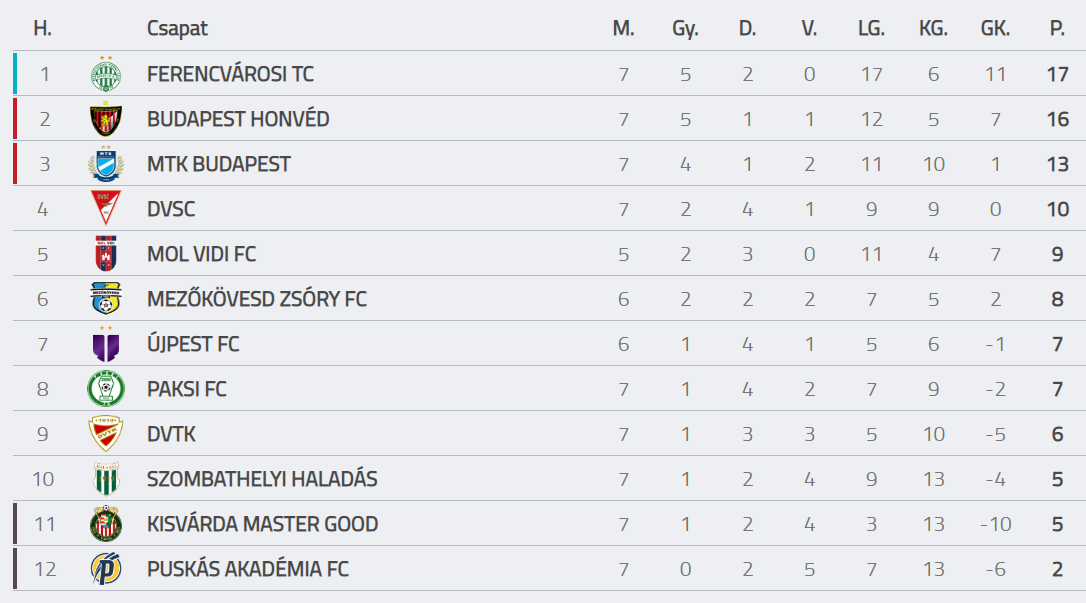Select the PUSKÁS AKADÉMIA FC team name
1086x603 pixels.
point(247,569)
